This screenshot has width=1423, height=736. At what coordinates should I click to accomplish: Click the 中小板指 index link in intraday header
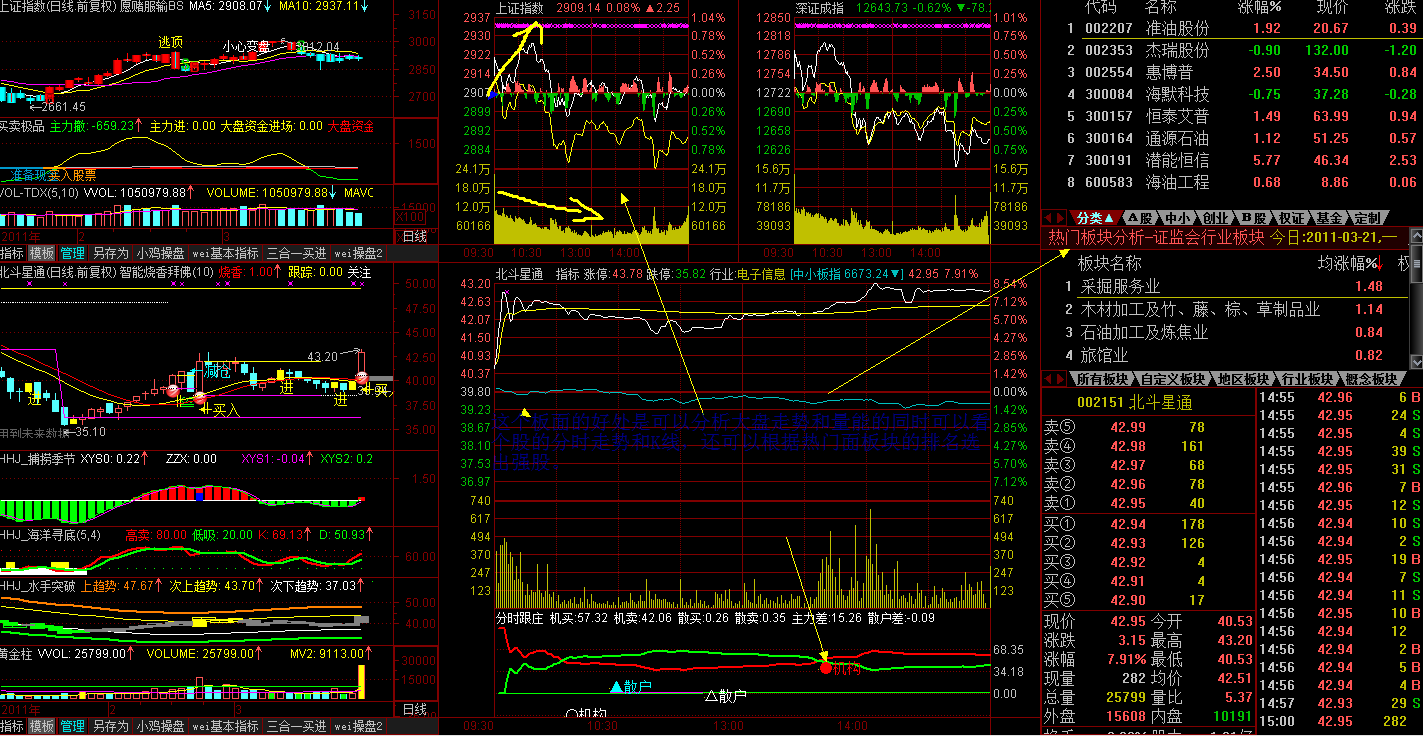[845, 274]
